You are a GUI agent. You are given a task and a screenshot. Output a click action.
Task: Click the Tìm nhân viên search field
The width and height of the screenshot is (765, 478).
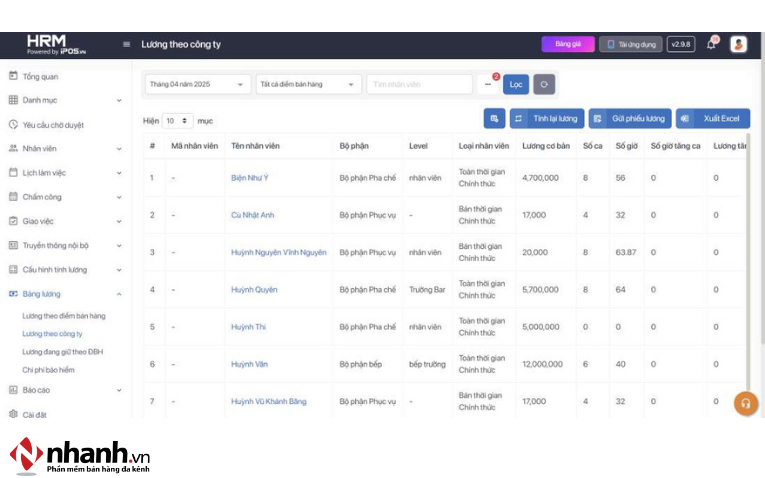click(419, 85)
